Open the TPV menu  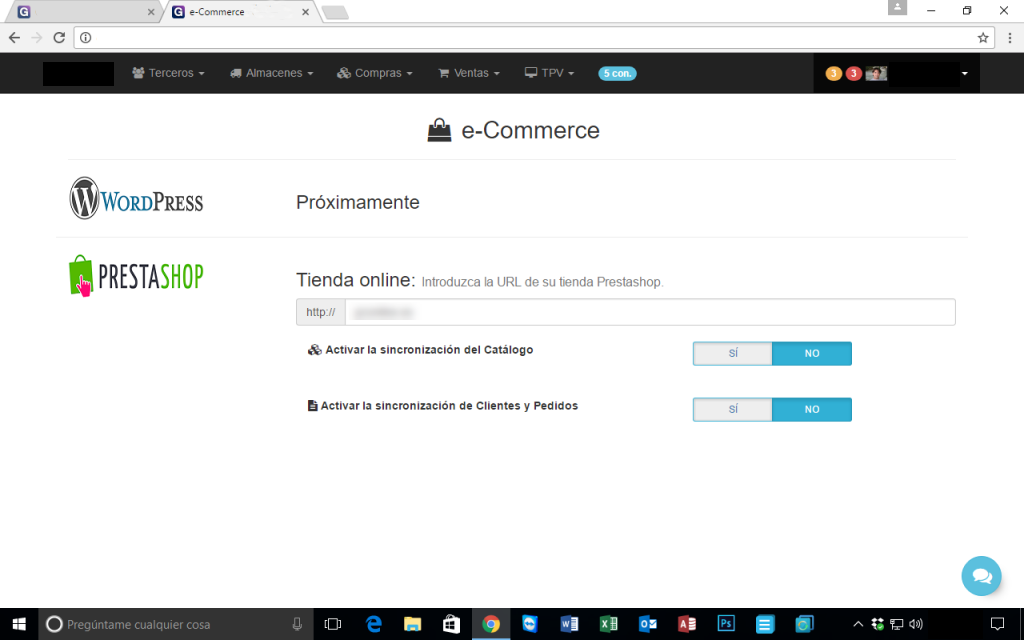coord(549,73)
